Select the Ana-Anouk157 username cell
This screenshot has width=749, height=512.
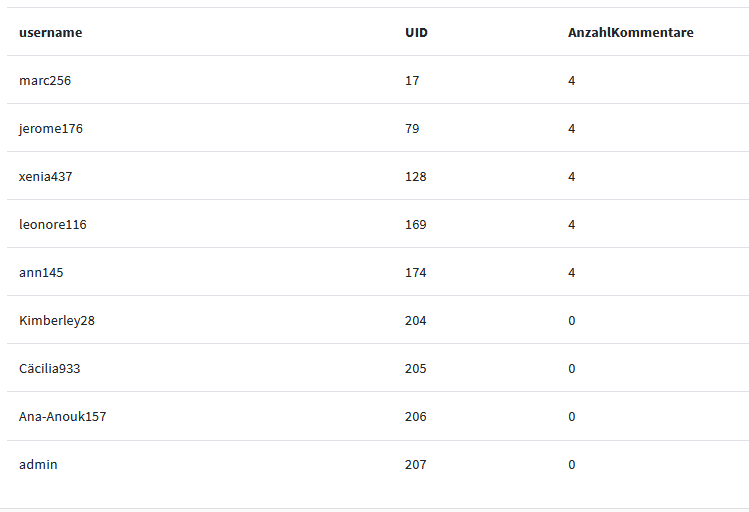pyautogui.click(x=63, y=416)
